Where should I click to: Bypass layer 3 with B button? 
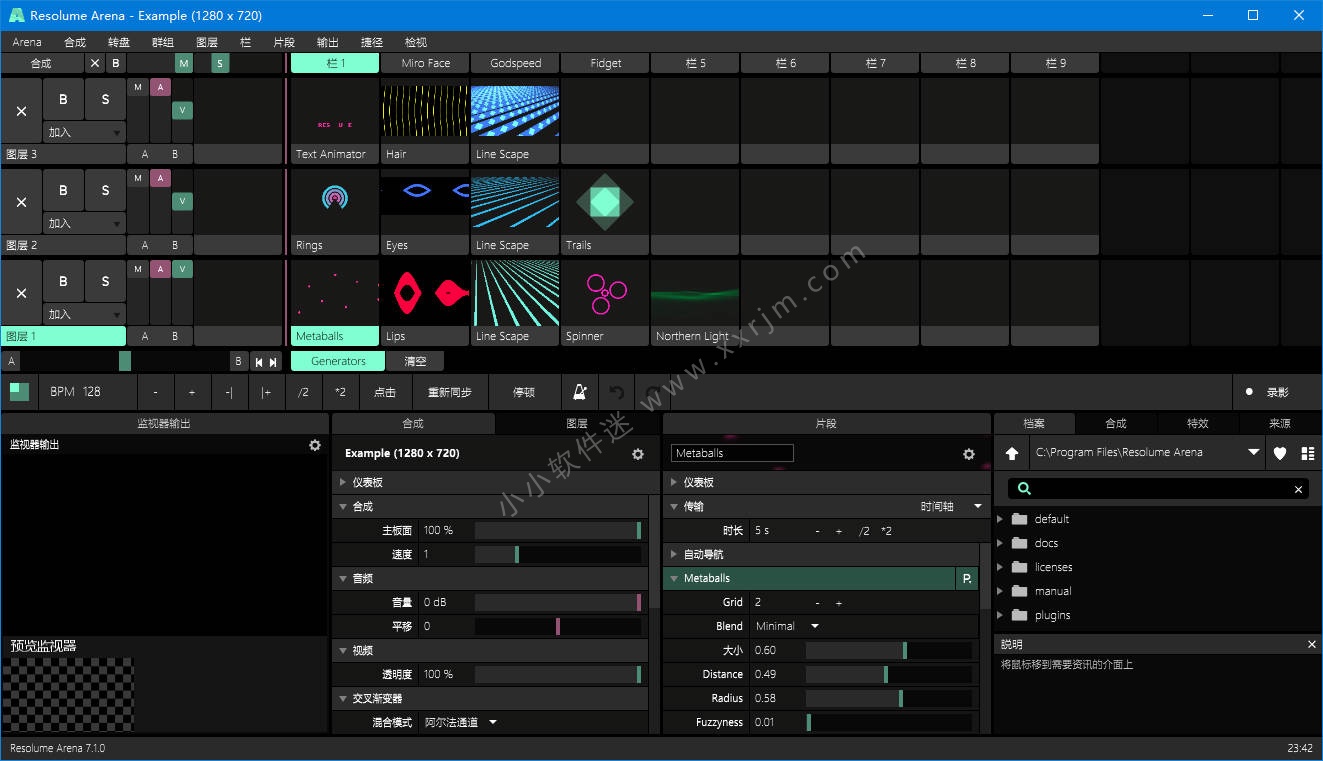63,99
